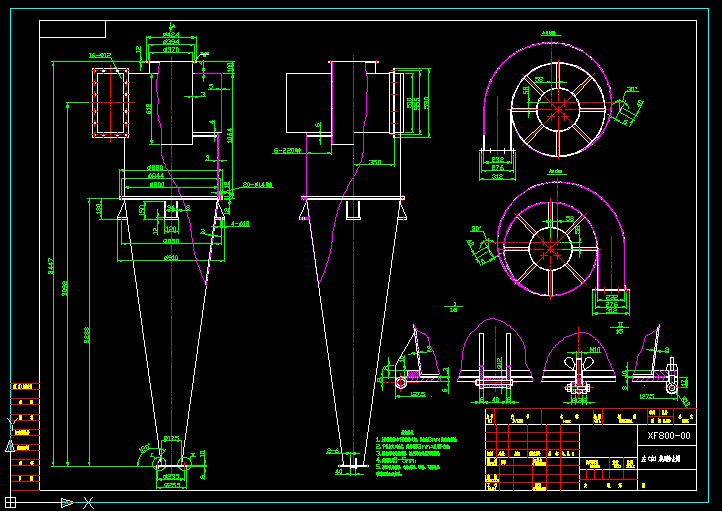Image resolution: width=722 pixels, height=511 pixels.
Task: Select the 30° angle label on upper volute
Action: click(x=633, y=89)
